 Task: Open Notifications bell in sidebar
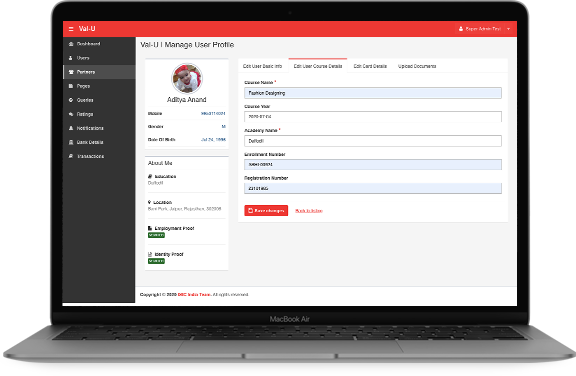coord(71,128)
